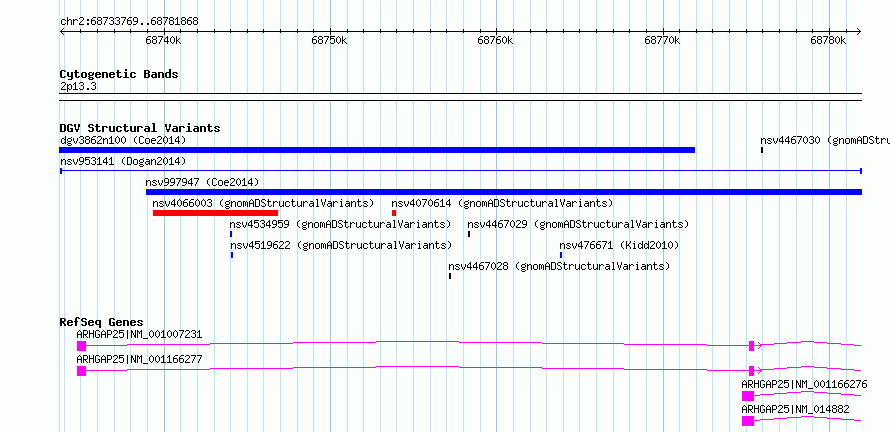Click the nsv4066003 (gnomADStructuralVariants) label
This screenshot has height=432, width=890.
(263, 203)
